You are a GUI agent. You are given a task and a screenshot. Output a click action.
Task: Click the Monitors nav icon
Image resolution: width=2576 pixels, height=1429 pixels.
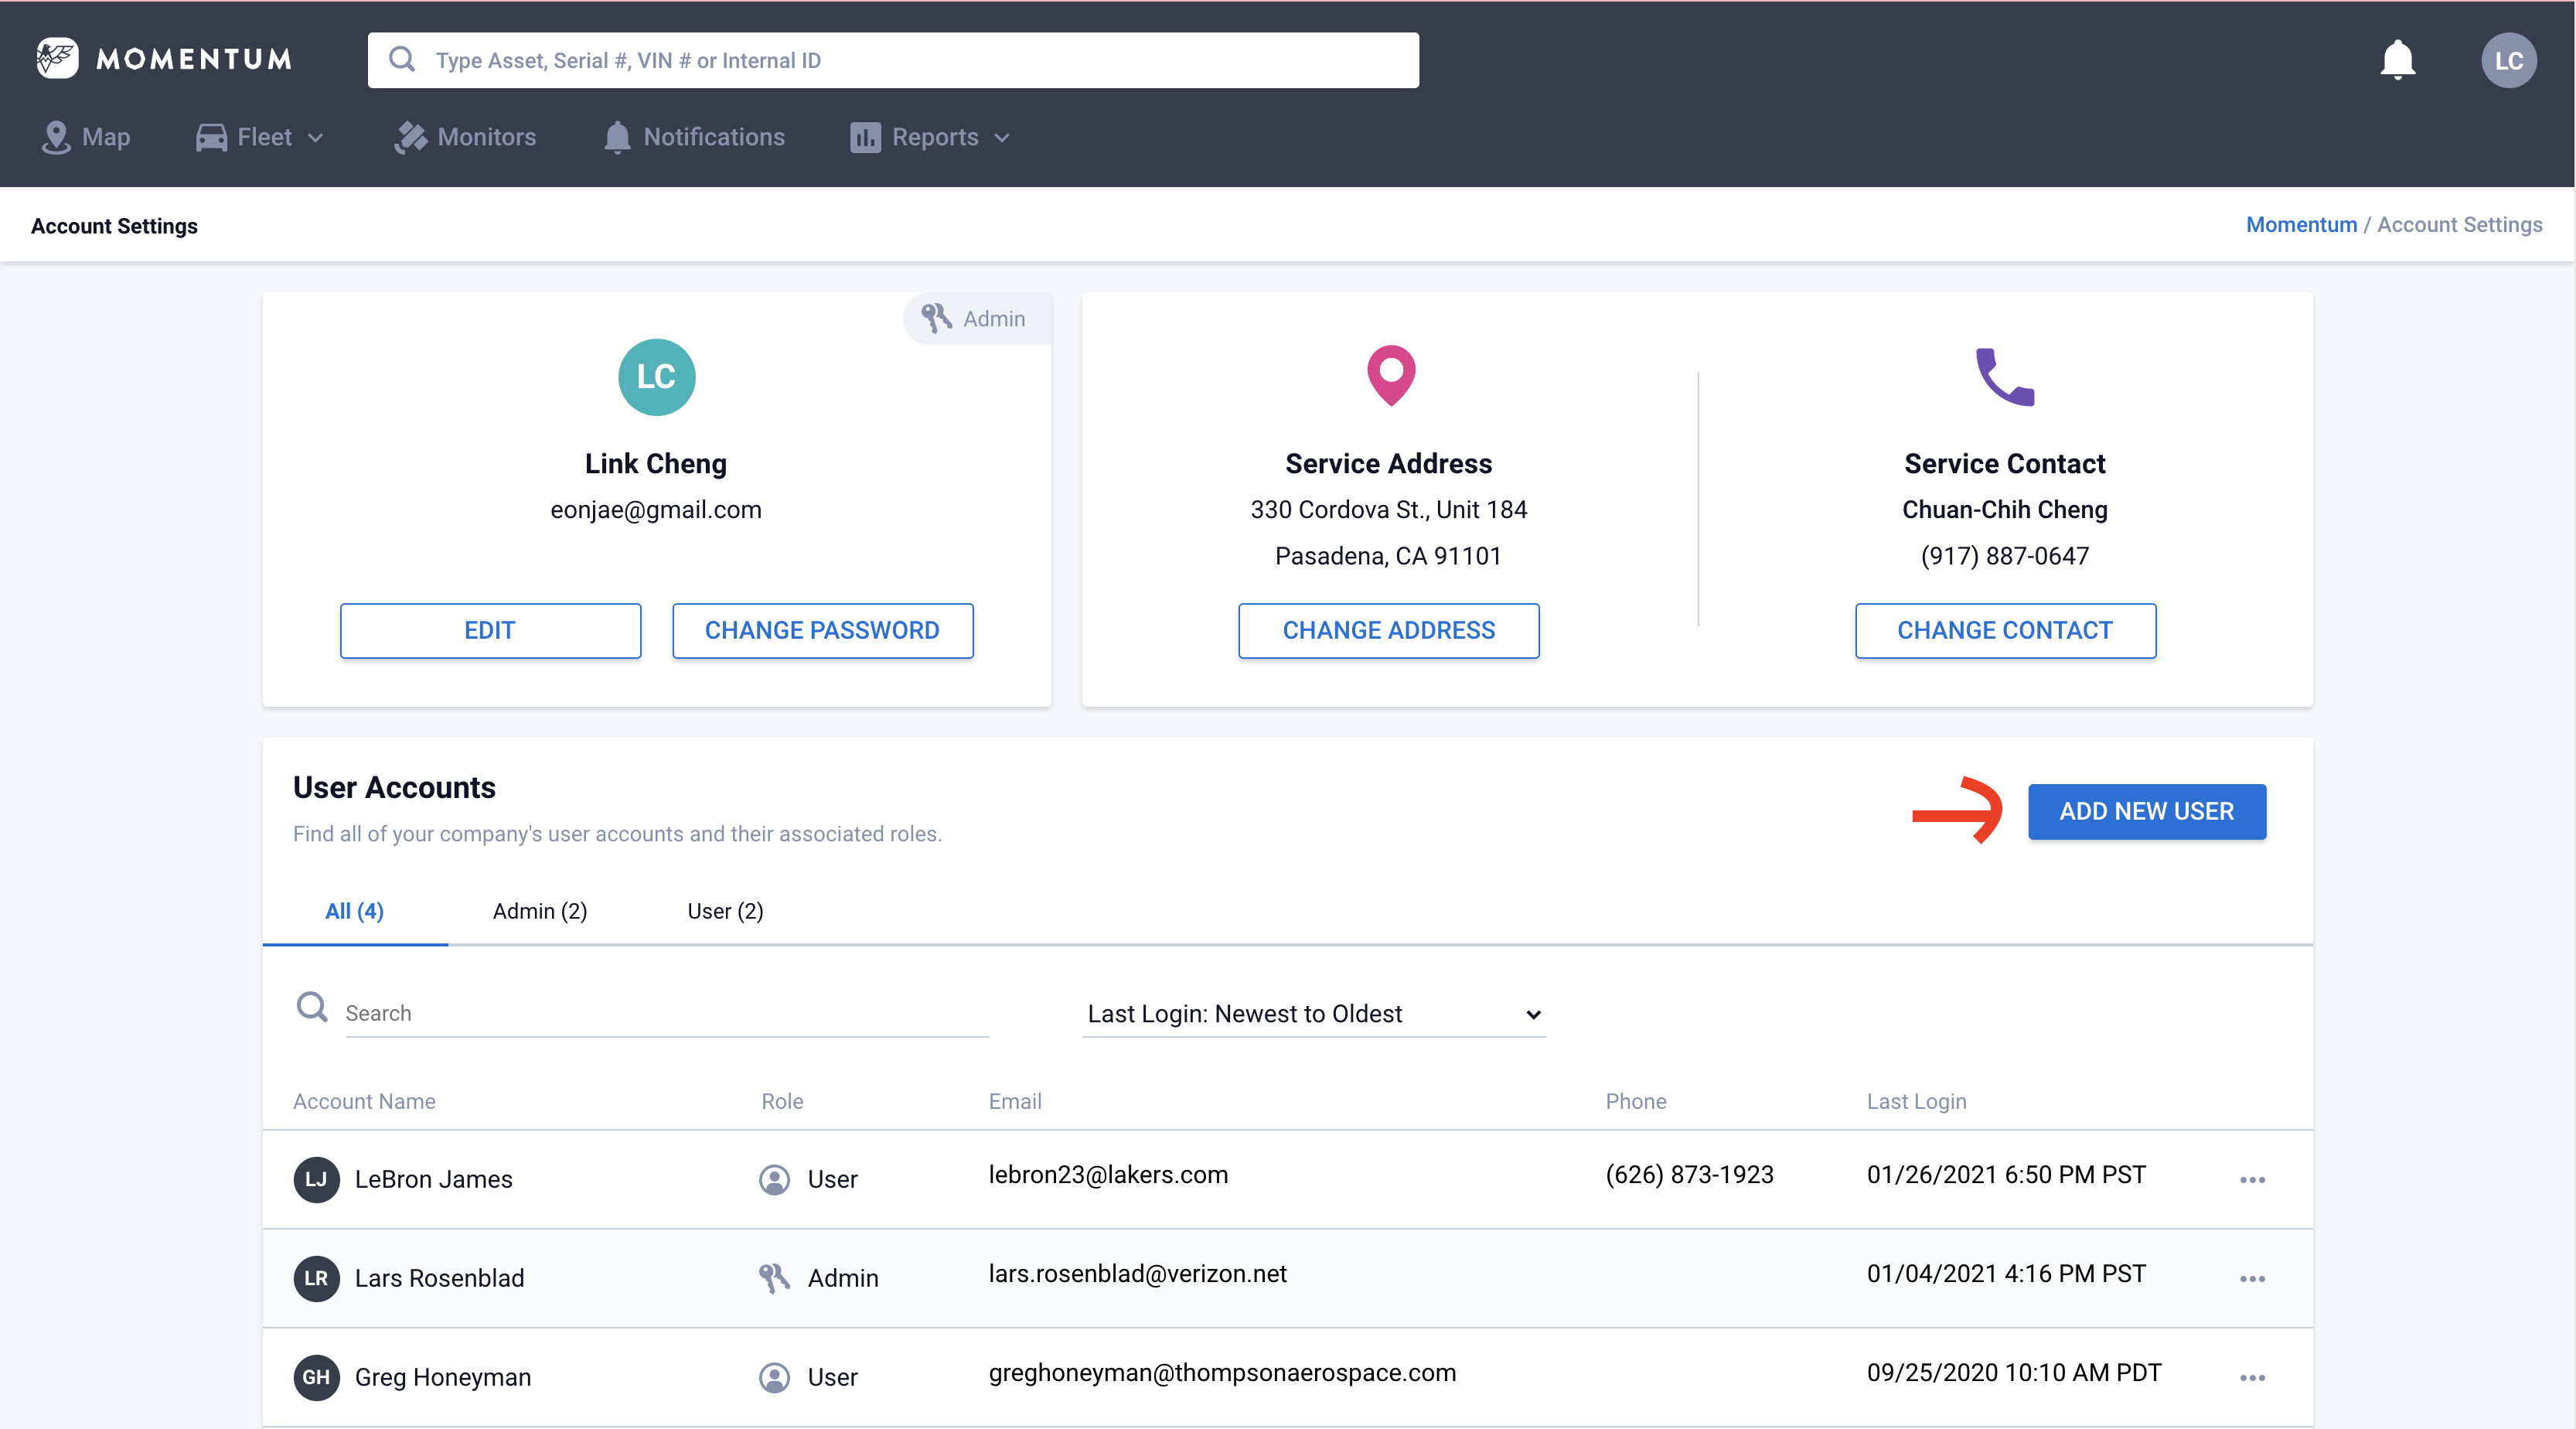click(x=410, y=137)
